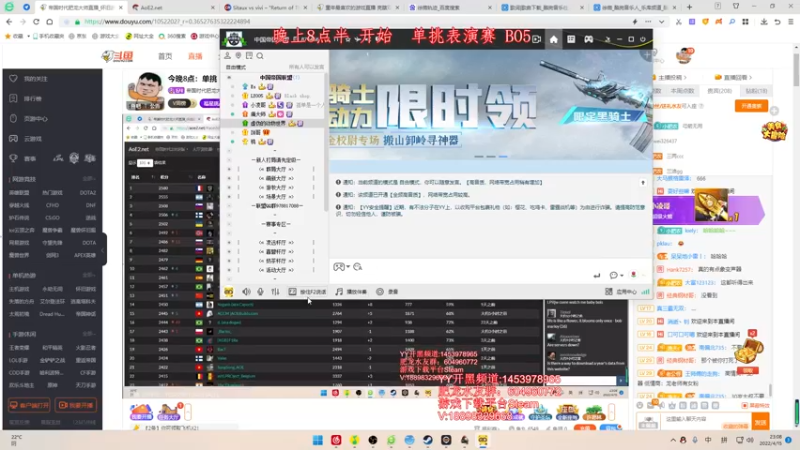This screenshot has height=450, width=800.
Task: Open 我的关注 in Douyu sidebar
Action: 36,79
